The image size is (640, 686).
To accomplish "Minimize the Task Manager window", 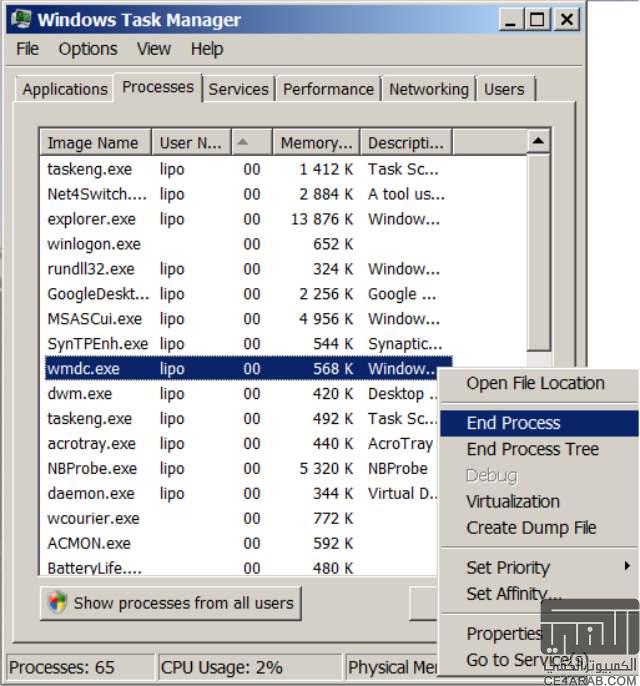I will pyautogui.click(x=510, y=20).
